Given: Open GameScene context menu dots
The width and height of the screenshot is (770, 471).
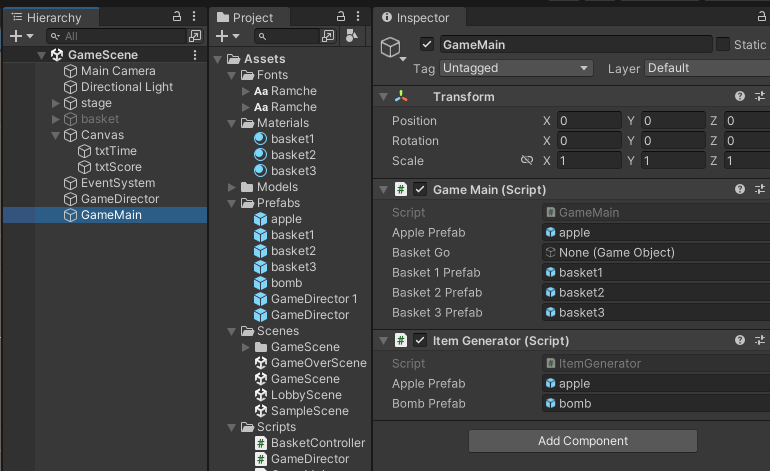Looking at the screenshot, I should (x=195, y=55).
